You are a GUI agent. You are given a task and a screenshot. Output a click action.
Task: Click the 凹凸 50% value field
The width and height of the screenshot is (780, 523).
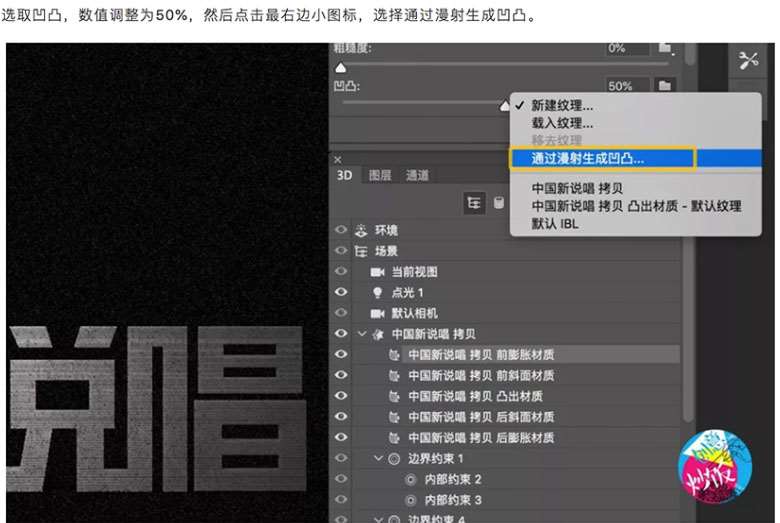(626, 86)
